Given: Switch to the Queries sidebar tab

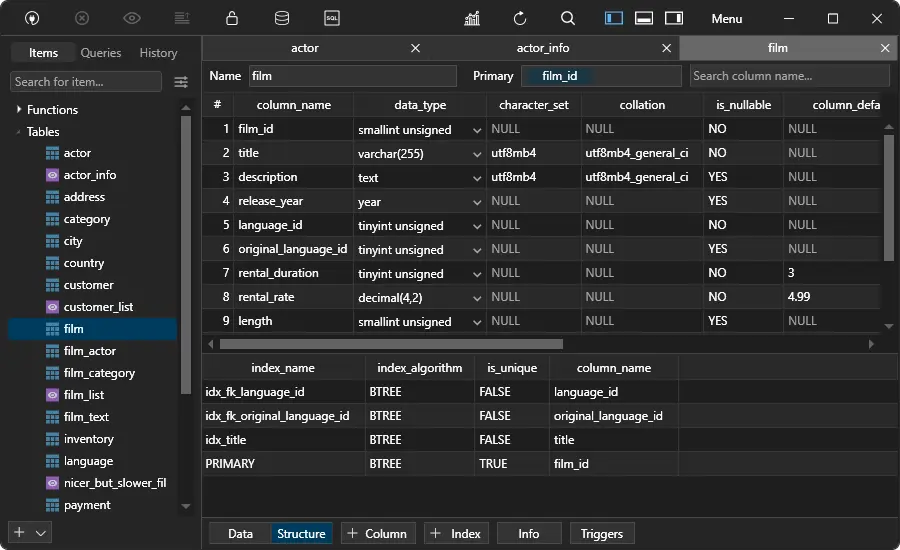Looking at the screenshot, I should click(101, 53).
